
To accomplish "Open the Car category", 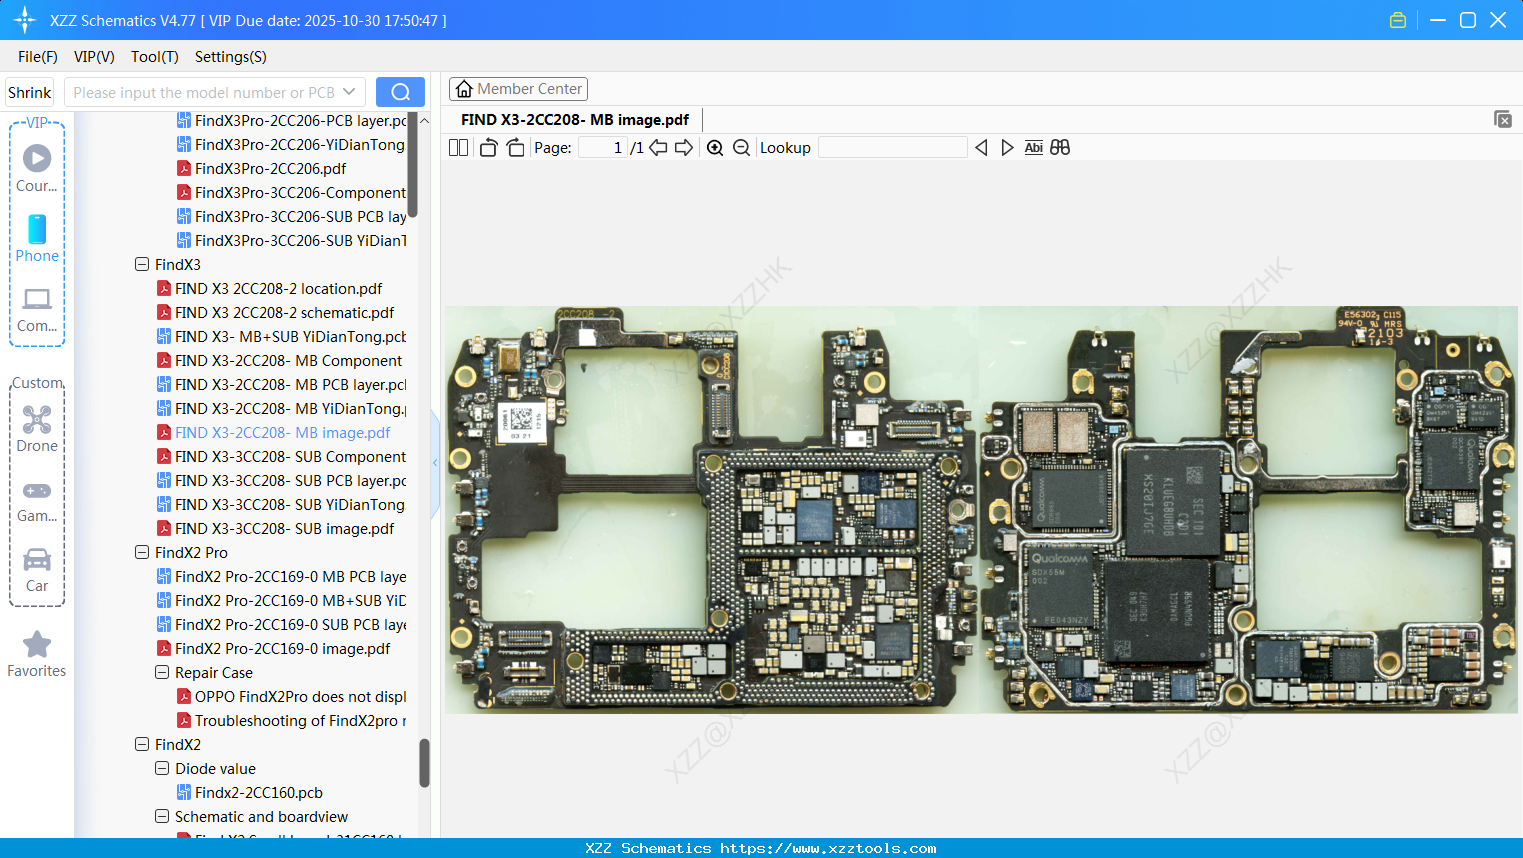I will pos(37,569).
